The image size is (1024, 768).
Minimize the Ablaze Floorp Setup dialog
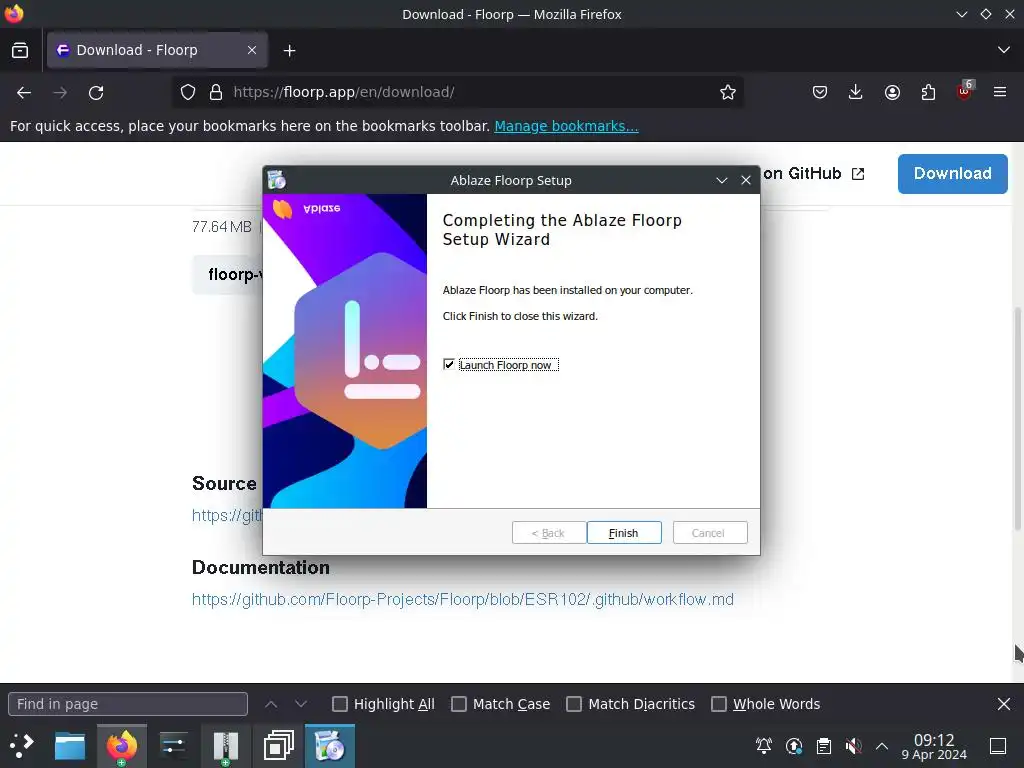click(x=722, y=180)
